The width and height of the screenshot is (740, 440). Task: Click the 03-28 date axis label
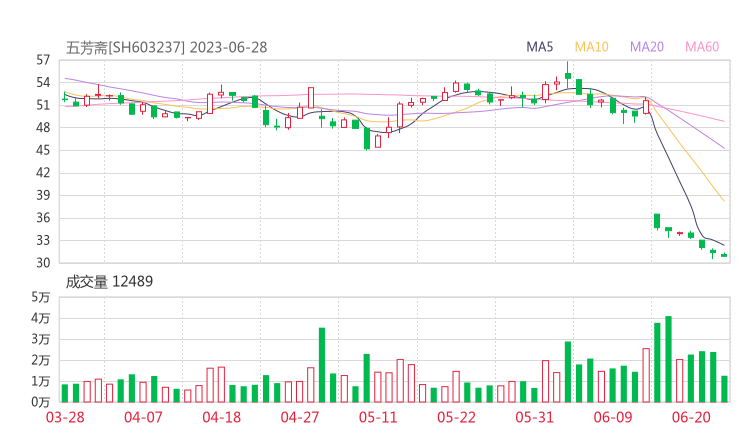(x=65, y=417)
